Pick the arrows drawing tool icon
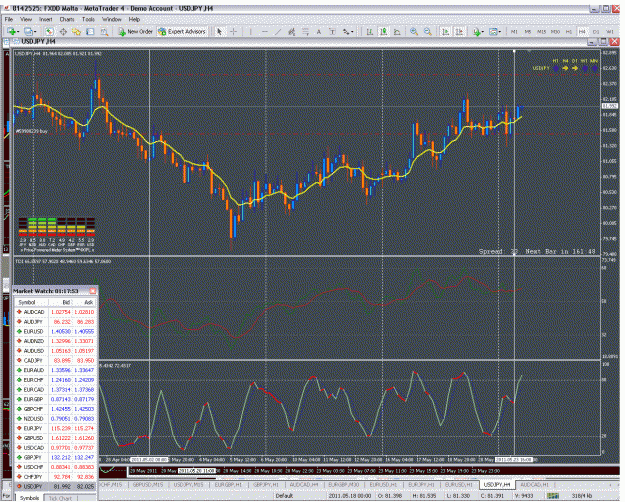 coord(345,31)
